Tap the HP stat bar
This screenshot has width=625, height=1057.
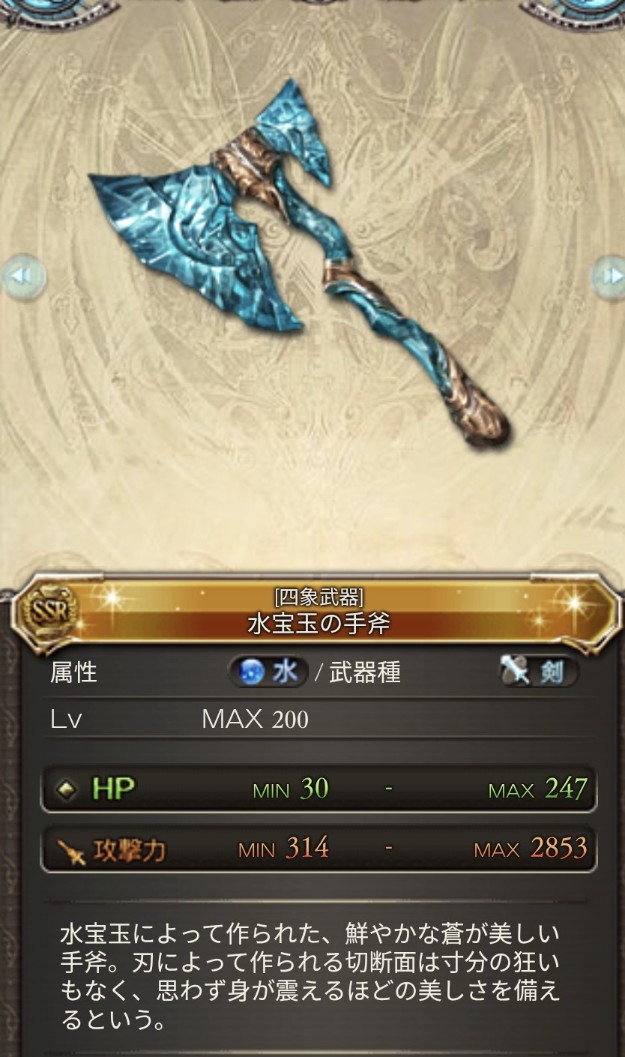coord(318,789)
